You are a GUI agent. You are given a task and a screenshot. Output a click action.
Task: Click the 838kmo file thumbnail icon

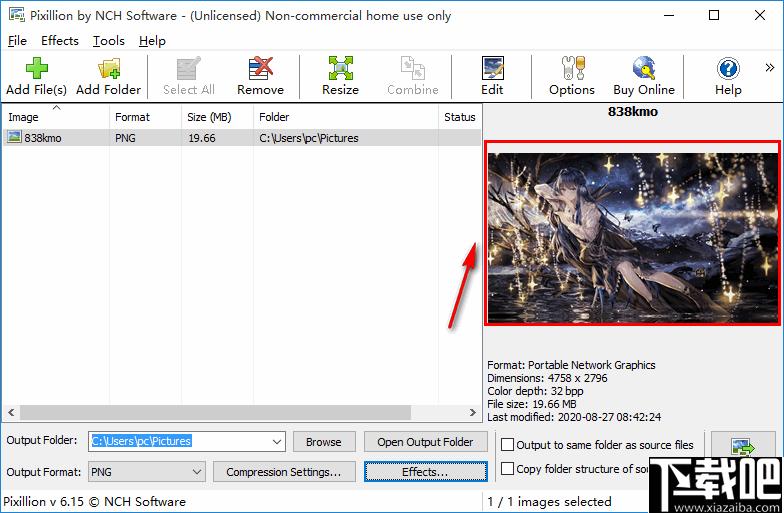click(14, 138)
